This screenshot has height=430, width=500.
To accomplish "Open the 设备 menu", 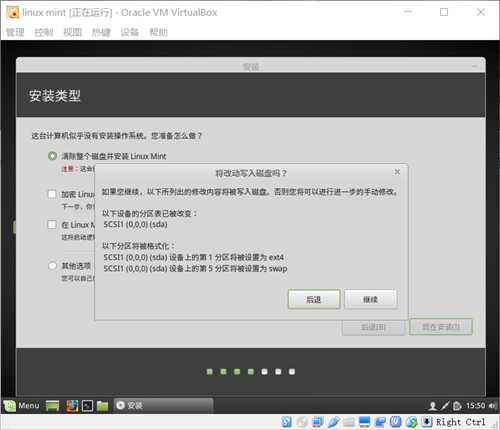I will (x=129, y=32).
